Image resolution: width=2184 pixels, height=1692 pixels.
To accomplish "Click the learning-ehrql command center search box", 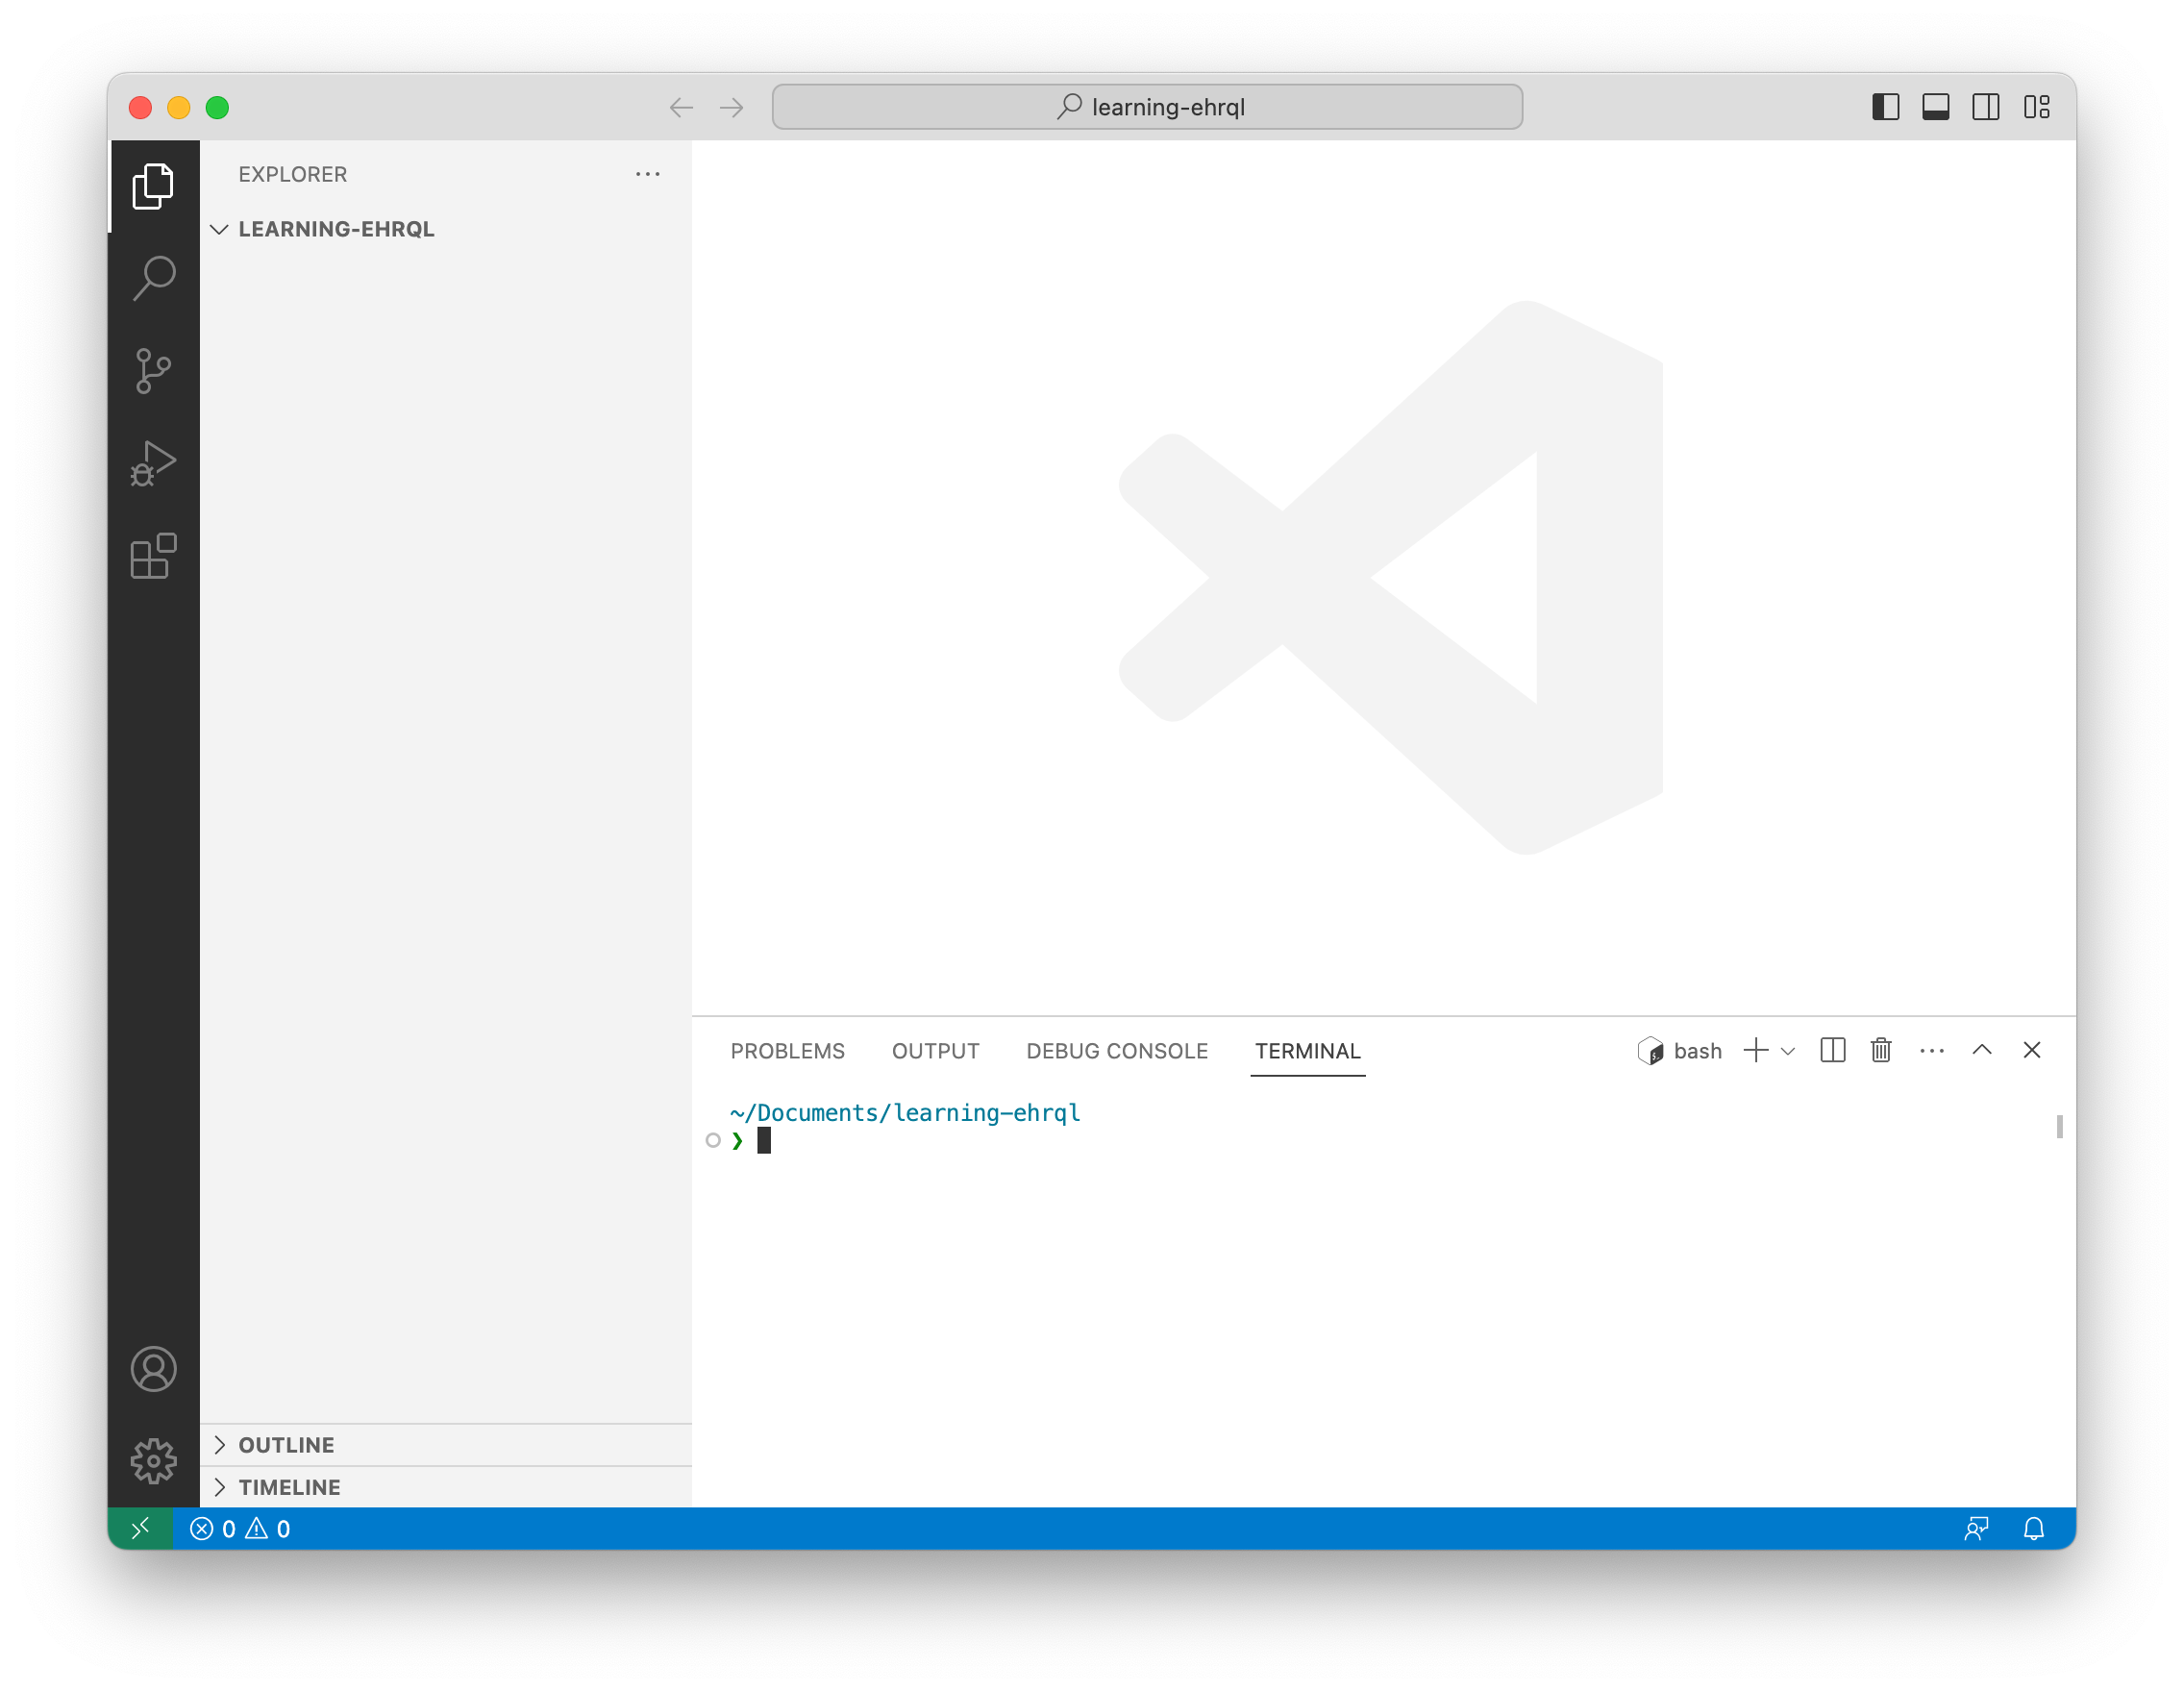I will point(1147,107).
